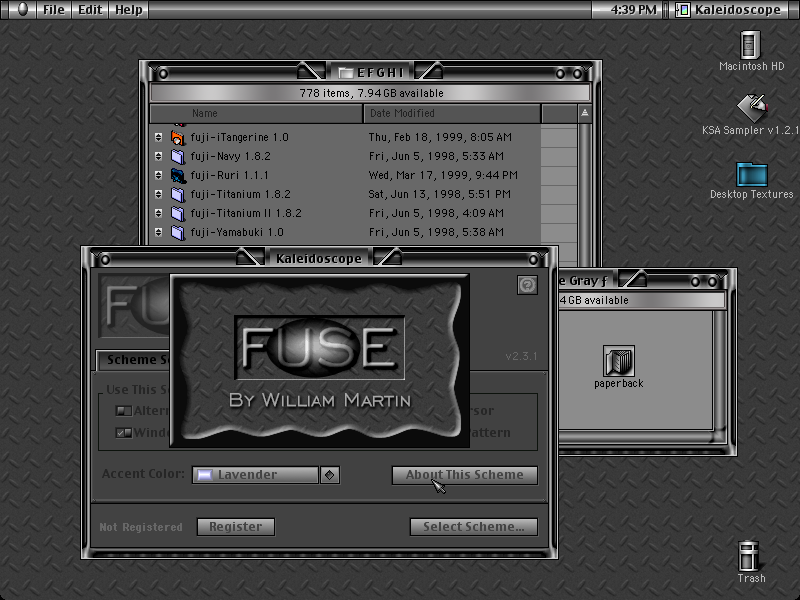This screenshot has width=800, height=600.
Task: Open the Macintosh HD drive icon
Action: tap(751, 45)
